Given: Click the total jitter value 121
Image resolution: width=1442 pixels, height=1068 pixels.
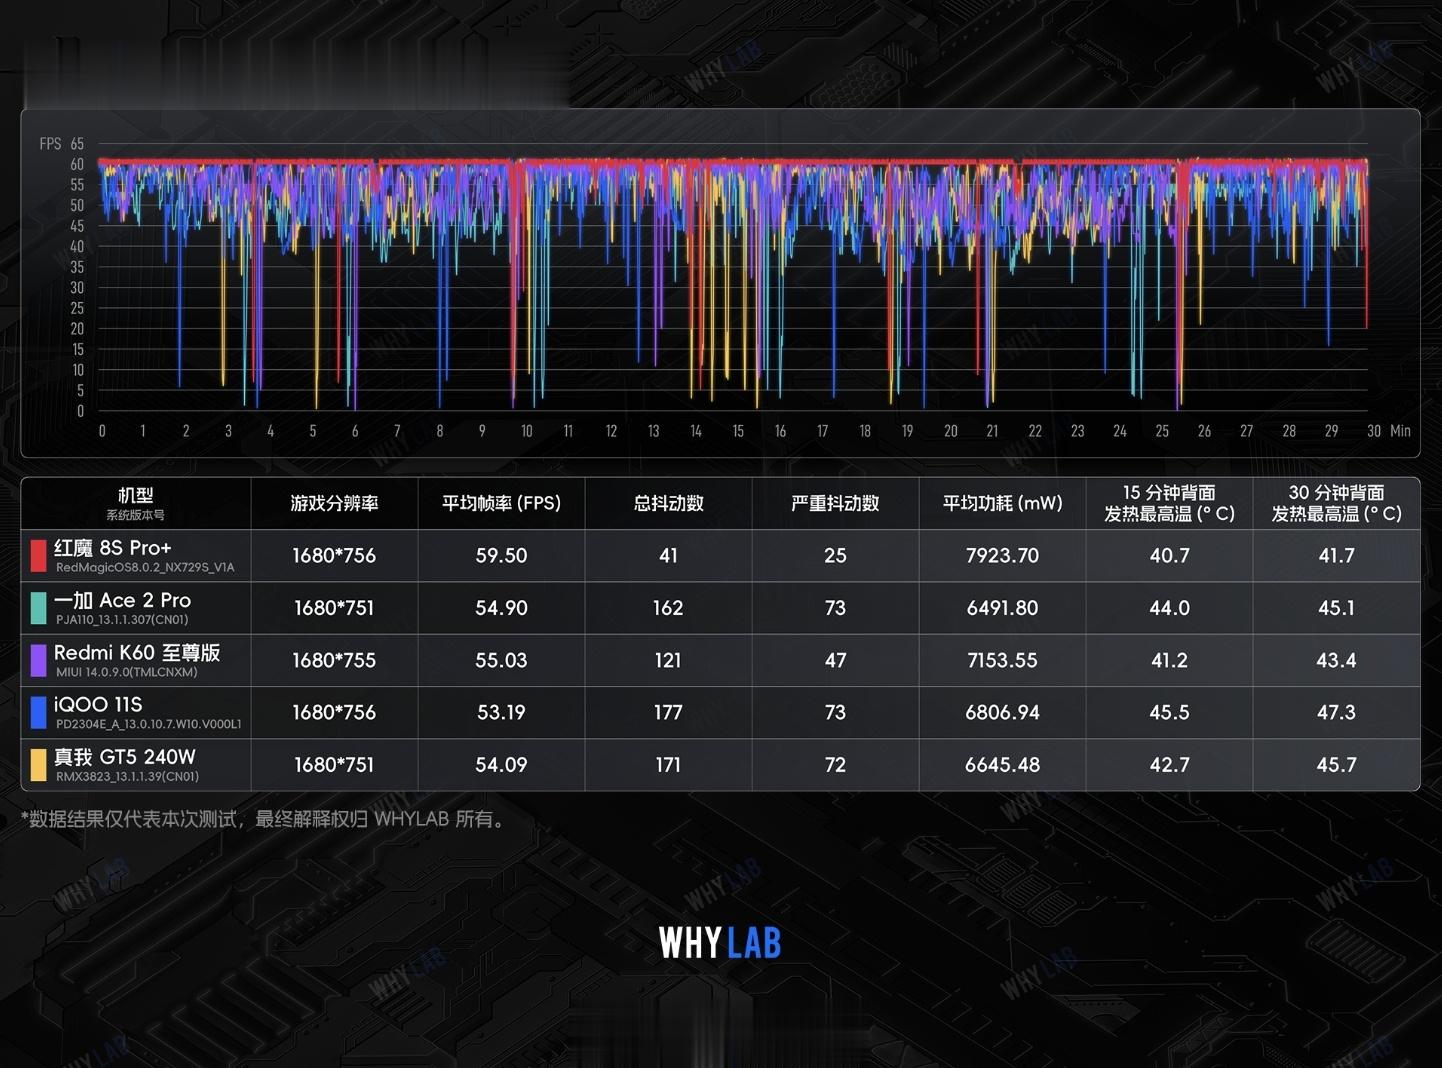Looking at the screenshot, I should [668, 660].
